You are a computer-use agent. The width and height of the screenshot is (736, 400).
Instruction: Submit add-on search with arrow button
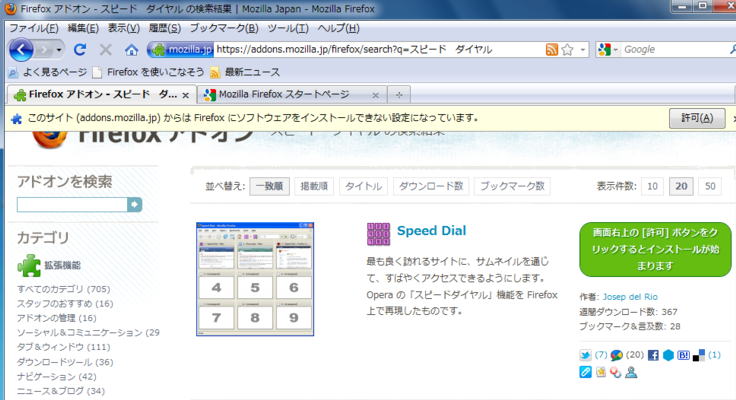(x=135, y=205)
